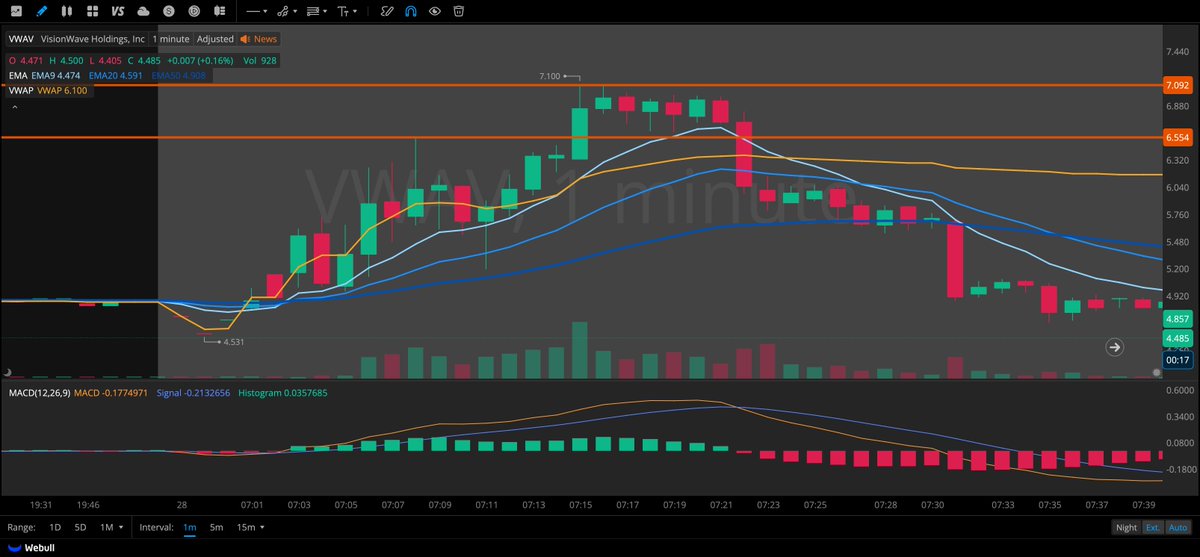Click the Vol 928 readout
The image size is (1200, 557).
click(260, 60)
